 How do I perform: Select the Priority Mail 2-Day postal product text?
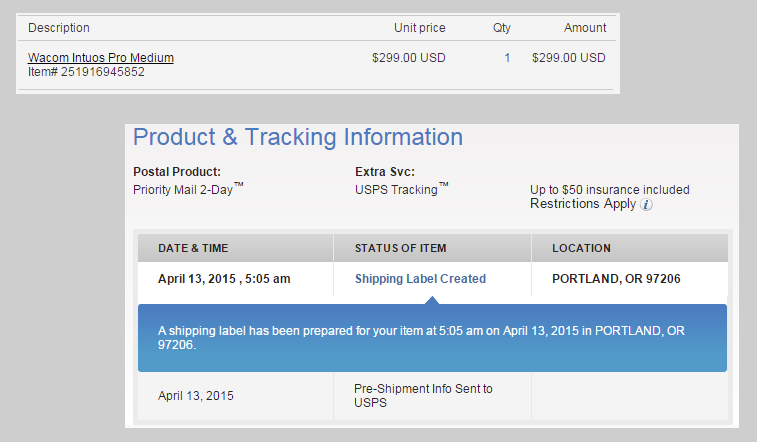coord(188,189)
